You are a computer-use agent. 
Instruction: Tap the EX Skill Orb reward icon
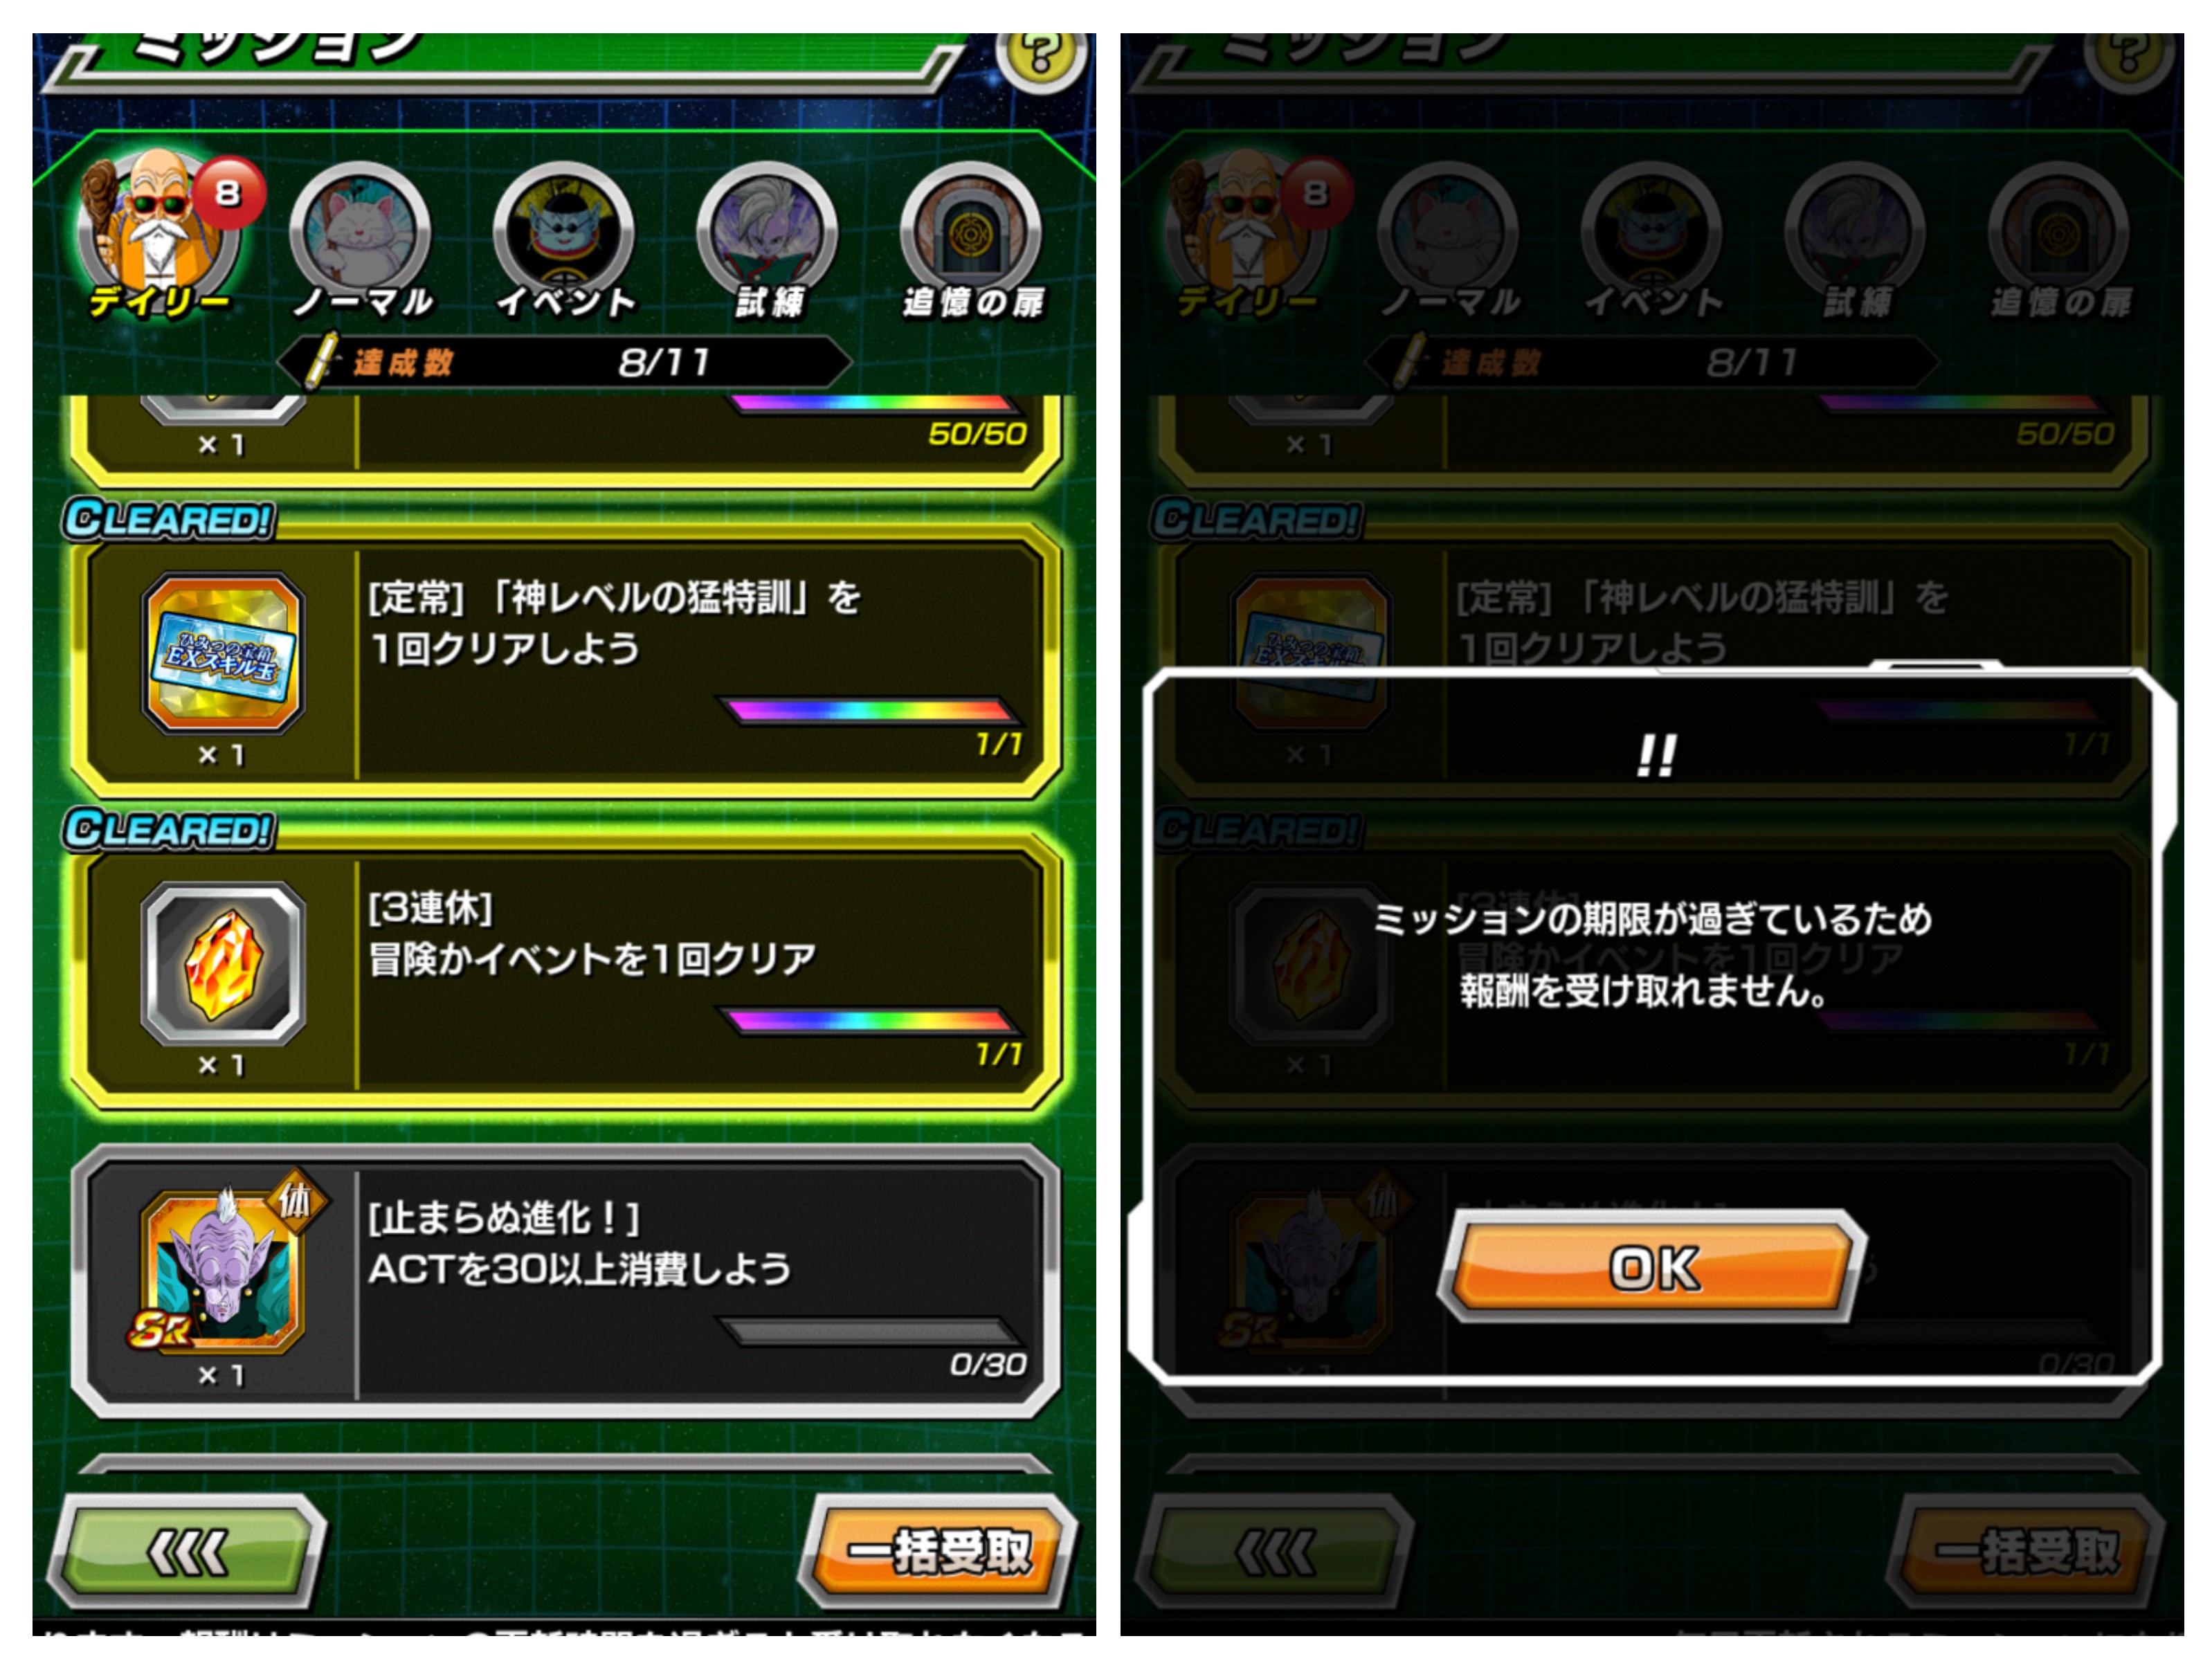click(x=223, y=653)
